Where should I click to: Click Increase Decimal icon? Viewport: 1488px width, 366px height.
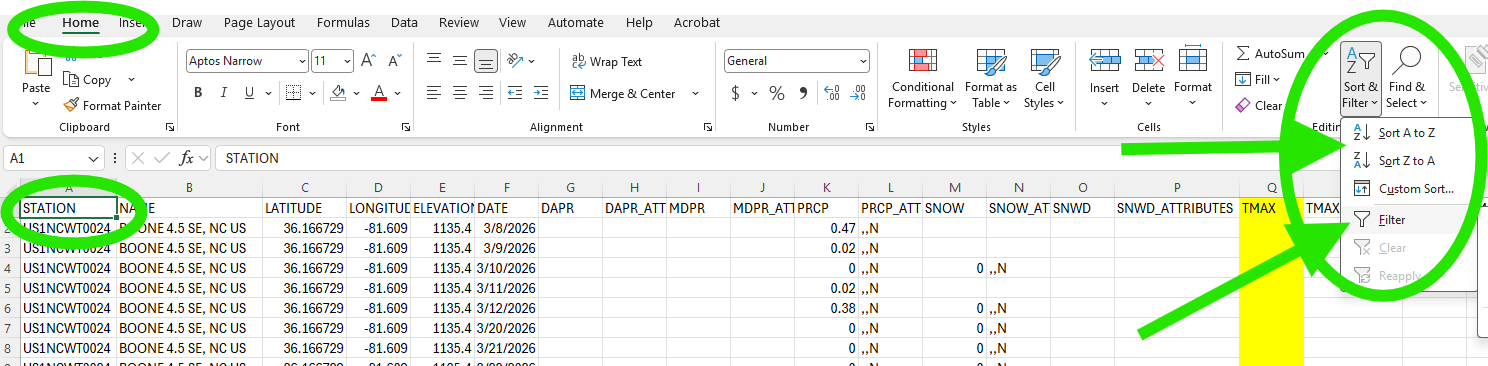[831, 93]
